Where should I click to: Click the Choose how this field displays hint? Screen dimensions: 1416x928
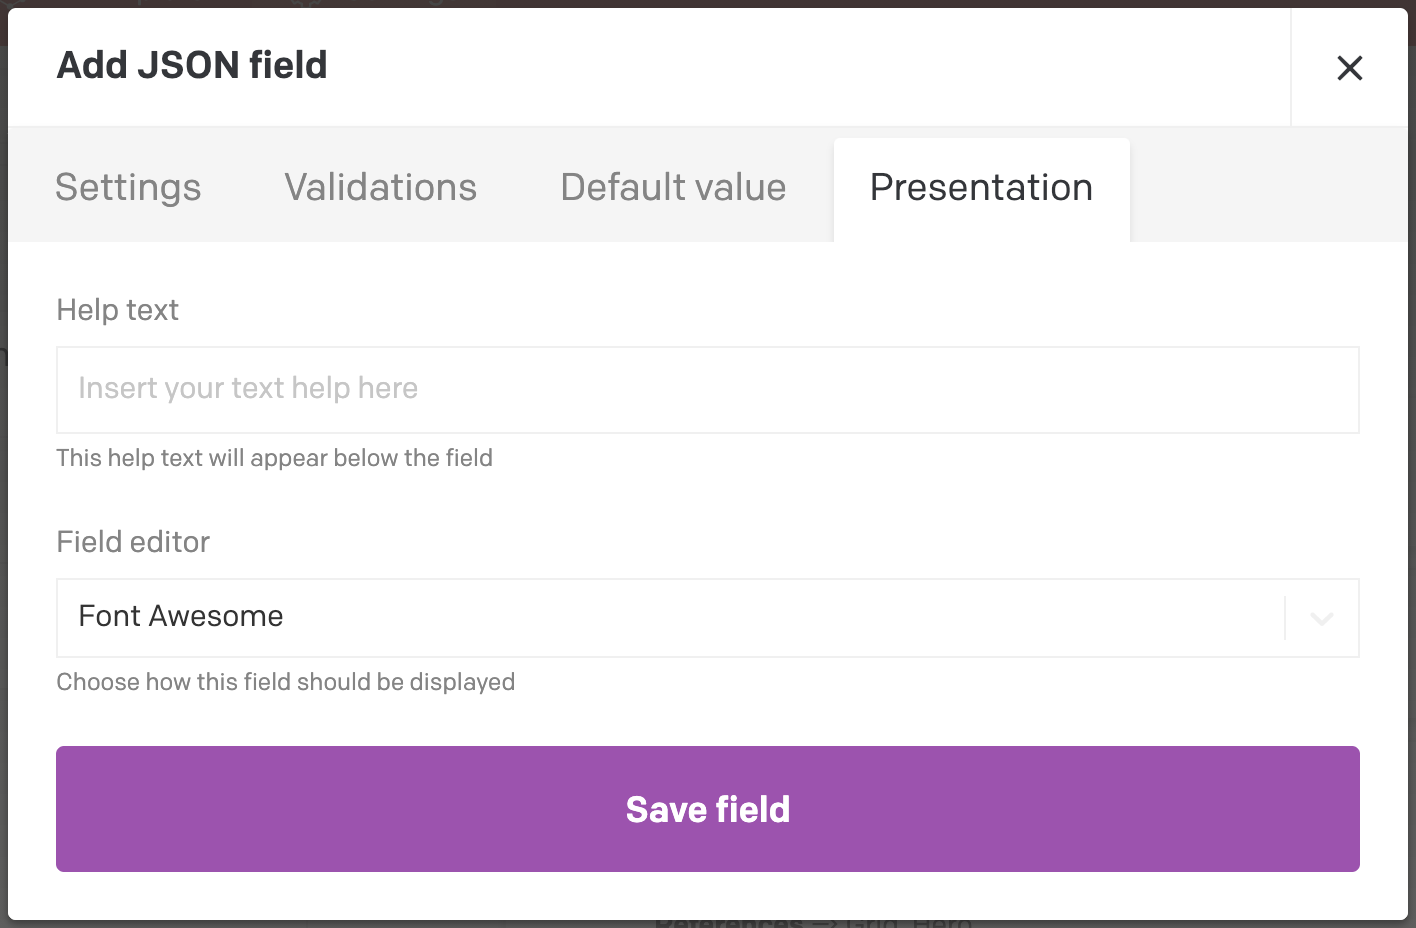click(285, 682)
